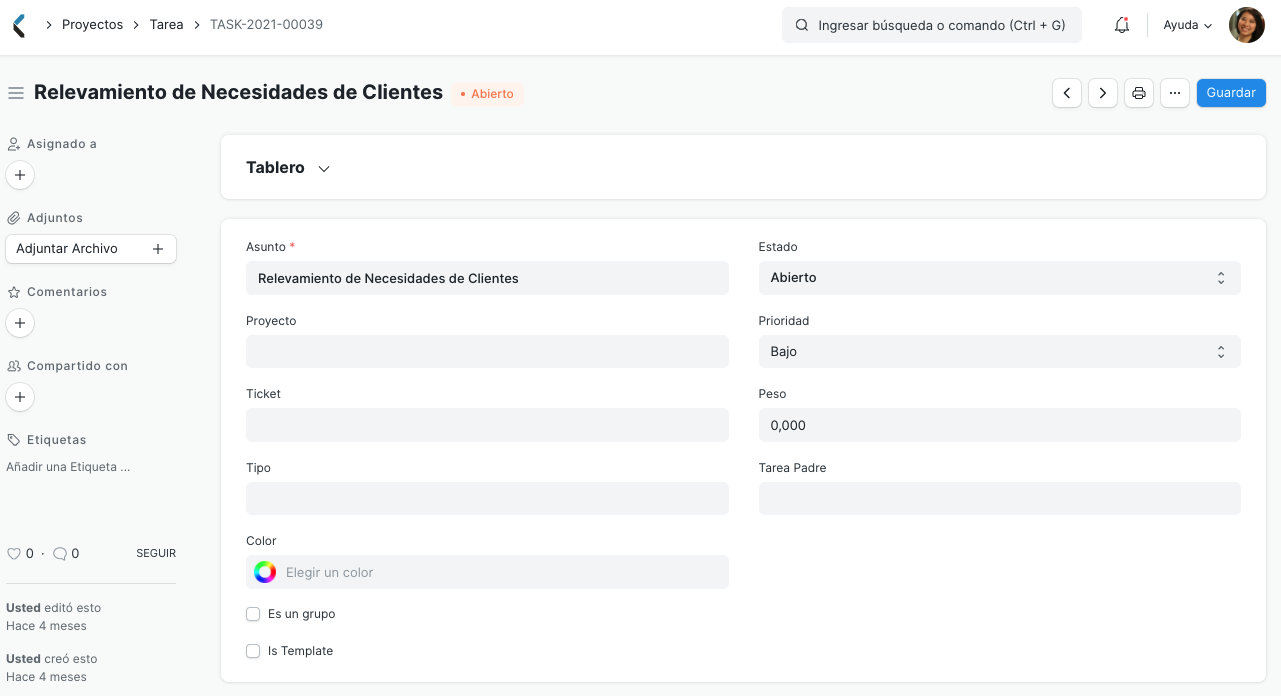The width and height of the screenshot is (1281, 696).
Task: Add a comment with plus button
Action: click(20, 323)
